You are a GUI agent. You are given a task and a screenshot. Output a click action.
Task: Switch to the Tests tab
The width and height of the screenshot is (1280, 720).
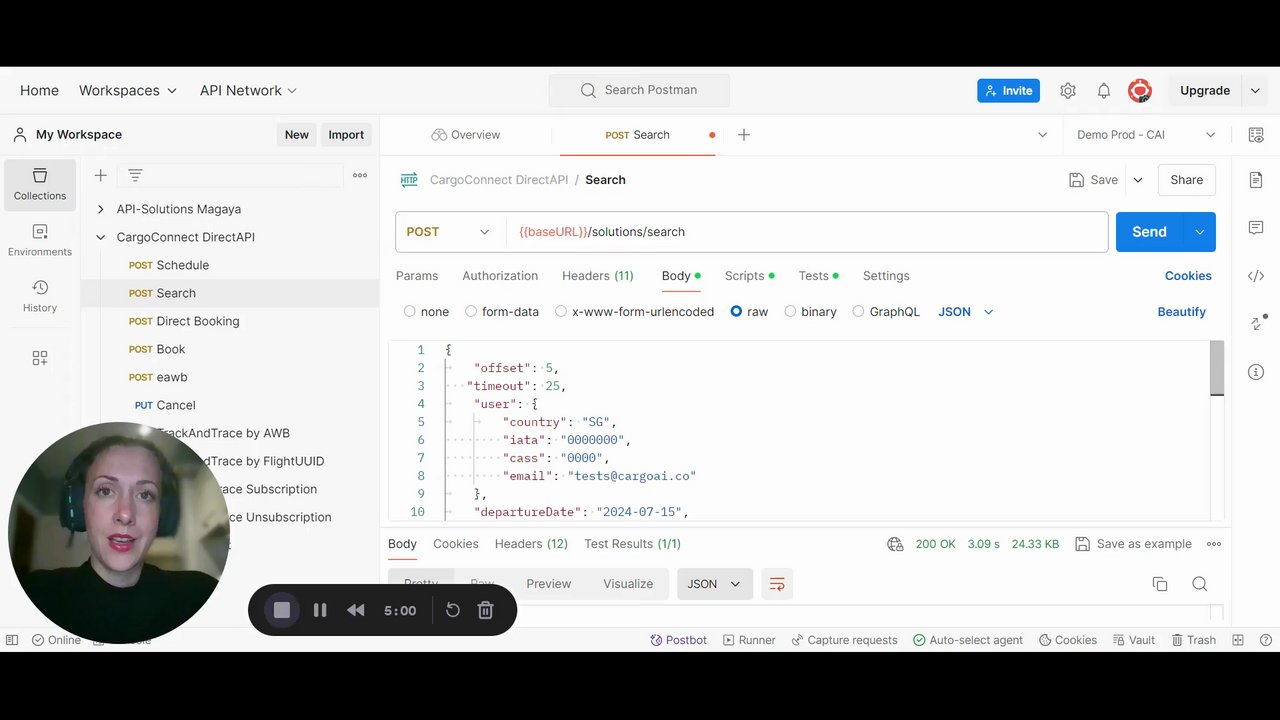click(x=818, y=276)
